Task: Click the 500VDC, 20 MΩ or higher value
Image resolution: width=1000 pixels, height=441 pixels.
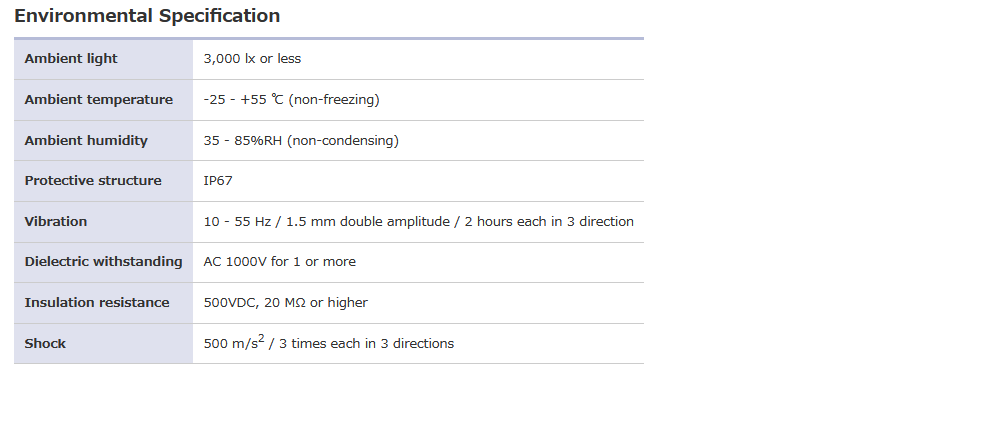Action: tap(285, 303)
